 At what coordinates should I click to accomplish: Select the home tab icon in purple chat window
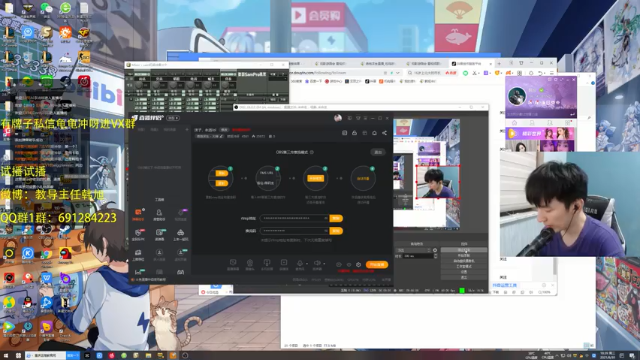[514, 123]
